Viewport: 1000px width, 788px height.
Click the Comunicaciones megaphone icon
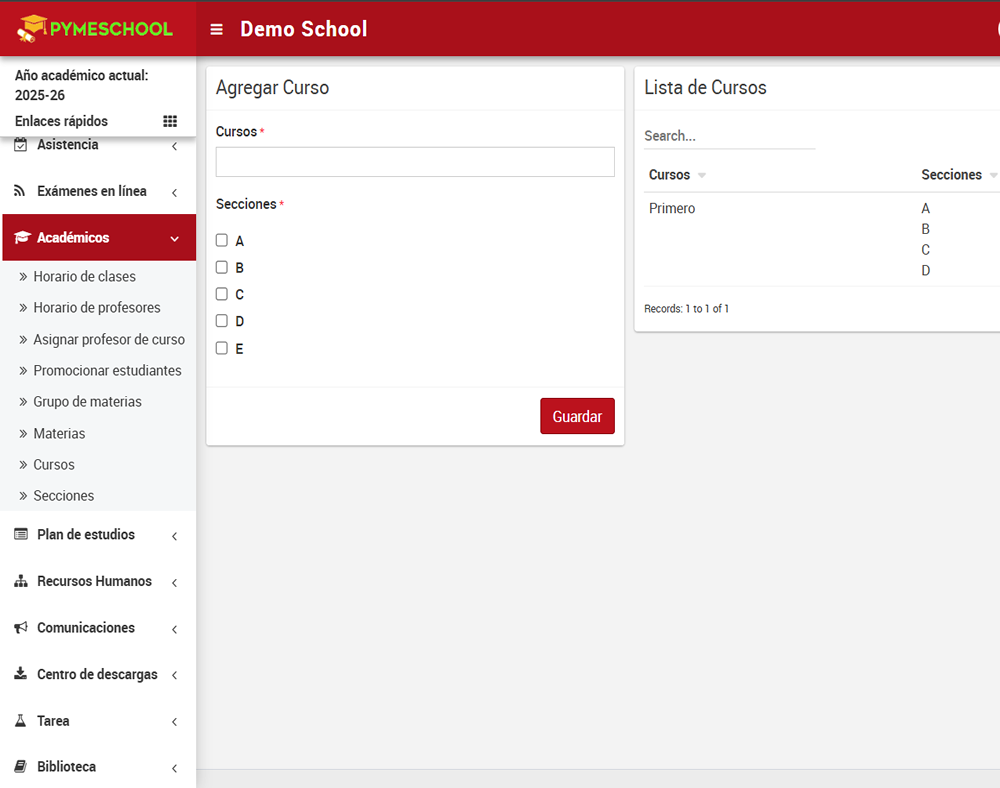point(20,628)
